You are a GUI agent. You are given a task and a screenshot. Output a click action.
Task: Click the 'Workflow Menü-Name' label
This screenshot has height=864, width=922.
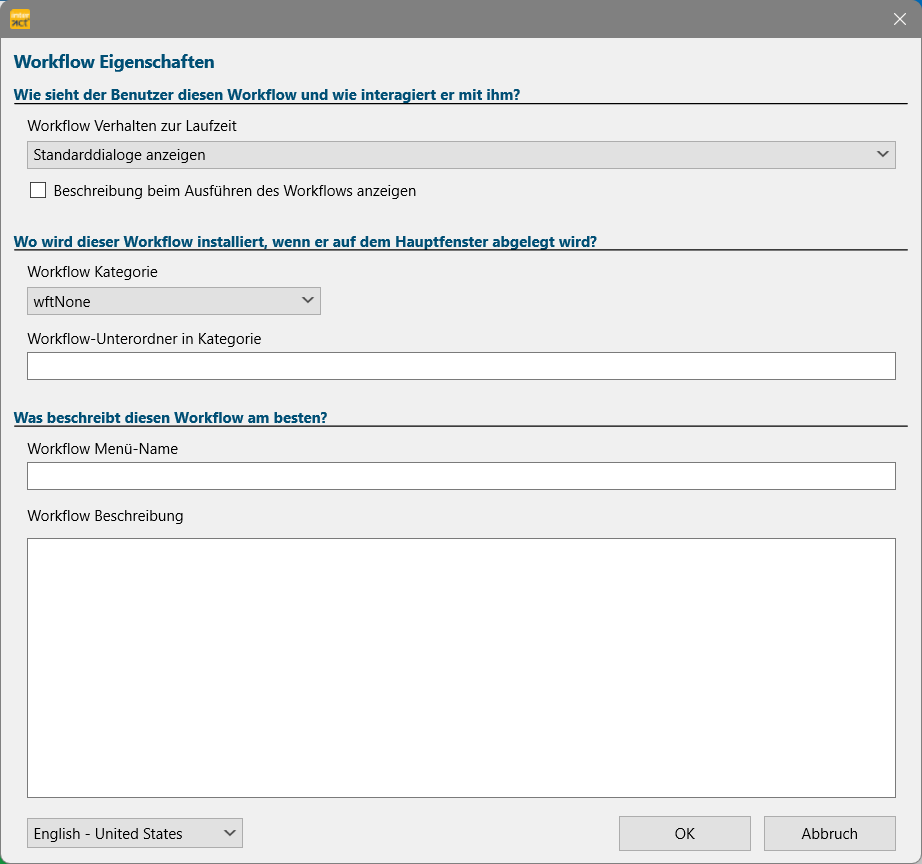tap(102, 449)
